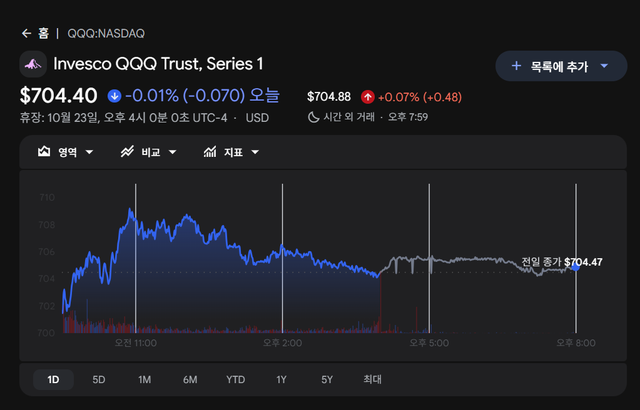Click the QQQ:NASDAQ ticker breadcrumb

click(106, 33)
